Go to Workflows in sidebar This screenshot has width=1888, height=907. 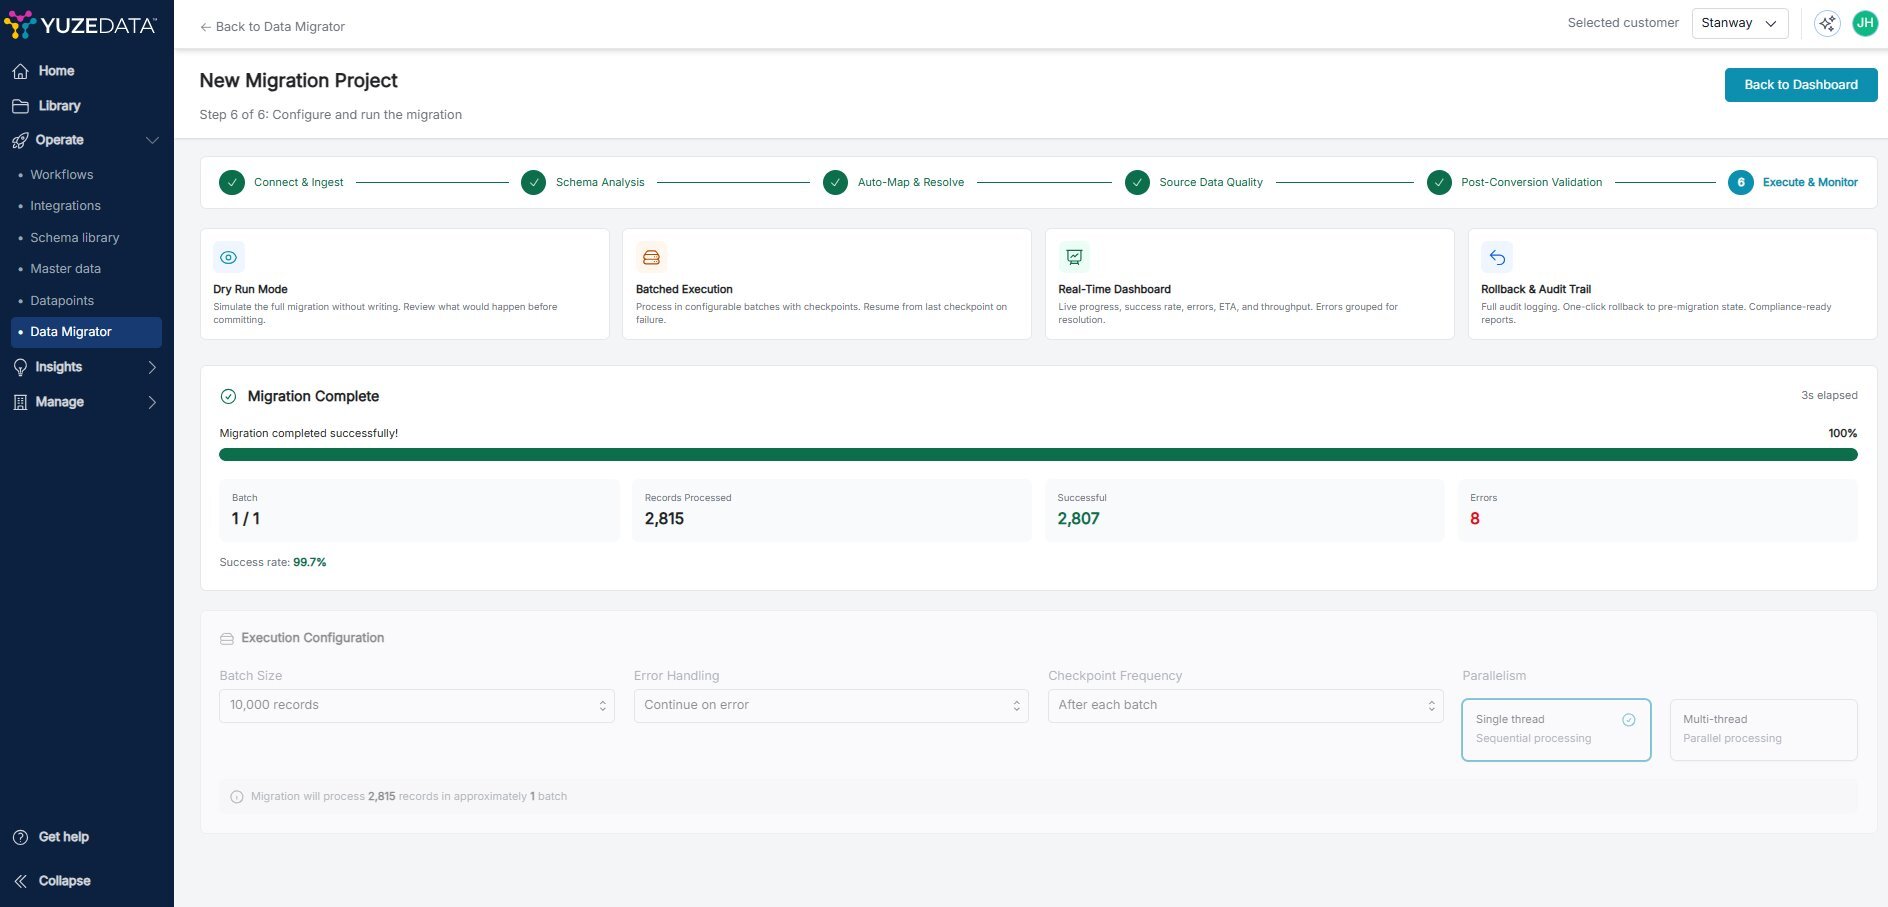(x=62, y=175)
